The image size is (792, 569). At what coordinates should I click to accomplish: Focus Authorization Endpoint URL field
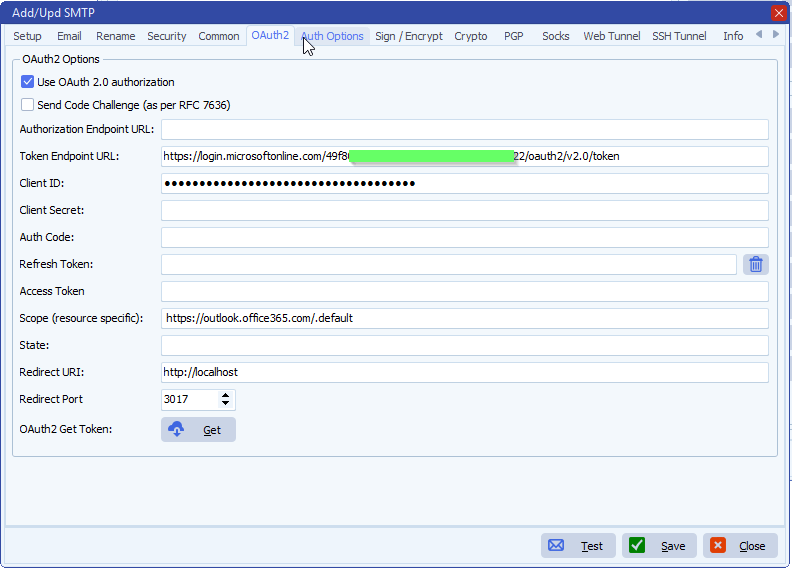[465, 130]
